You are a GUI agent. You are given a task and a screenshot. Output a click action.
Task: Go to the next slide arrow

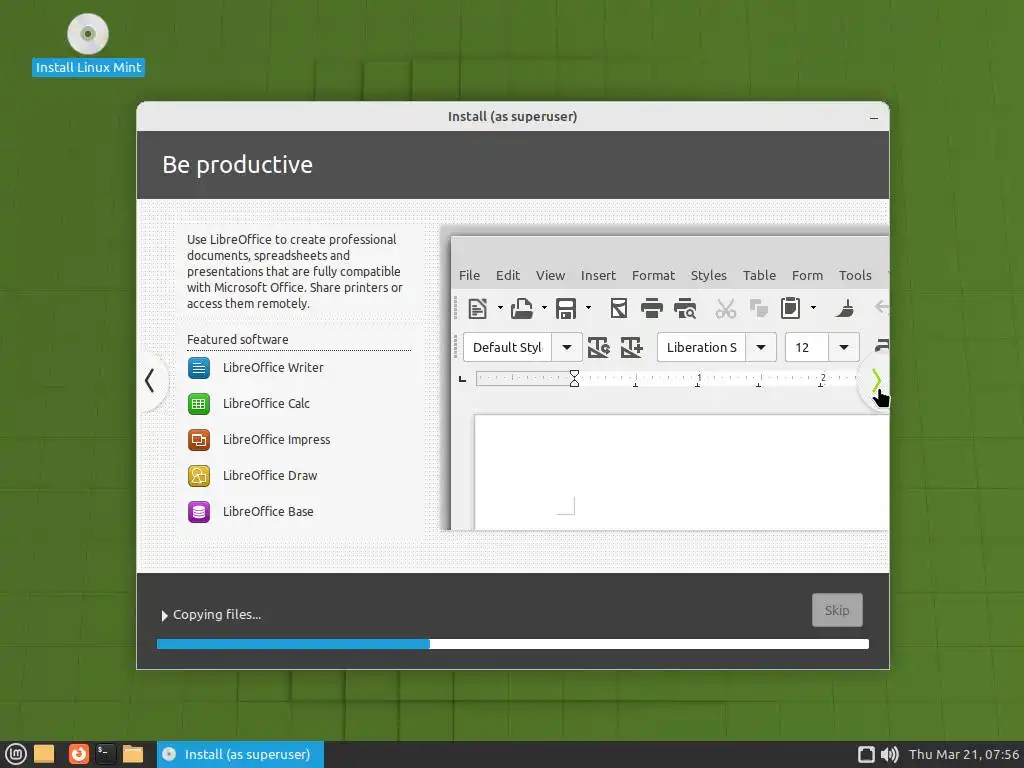(x=876, y=380)
